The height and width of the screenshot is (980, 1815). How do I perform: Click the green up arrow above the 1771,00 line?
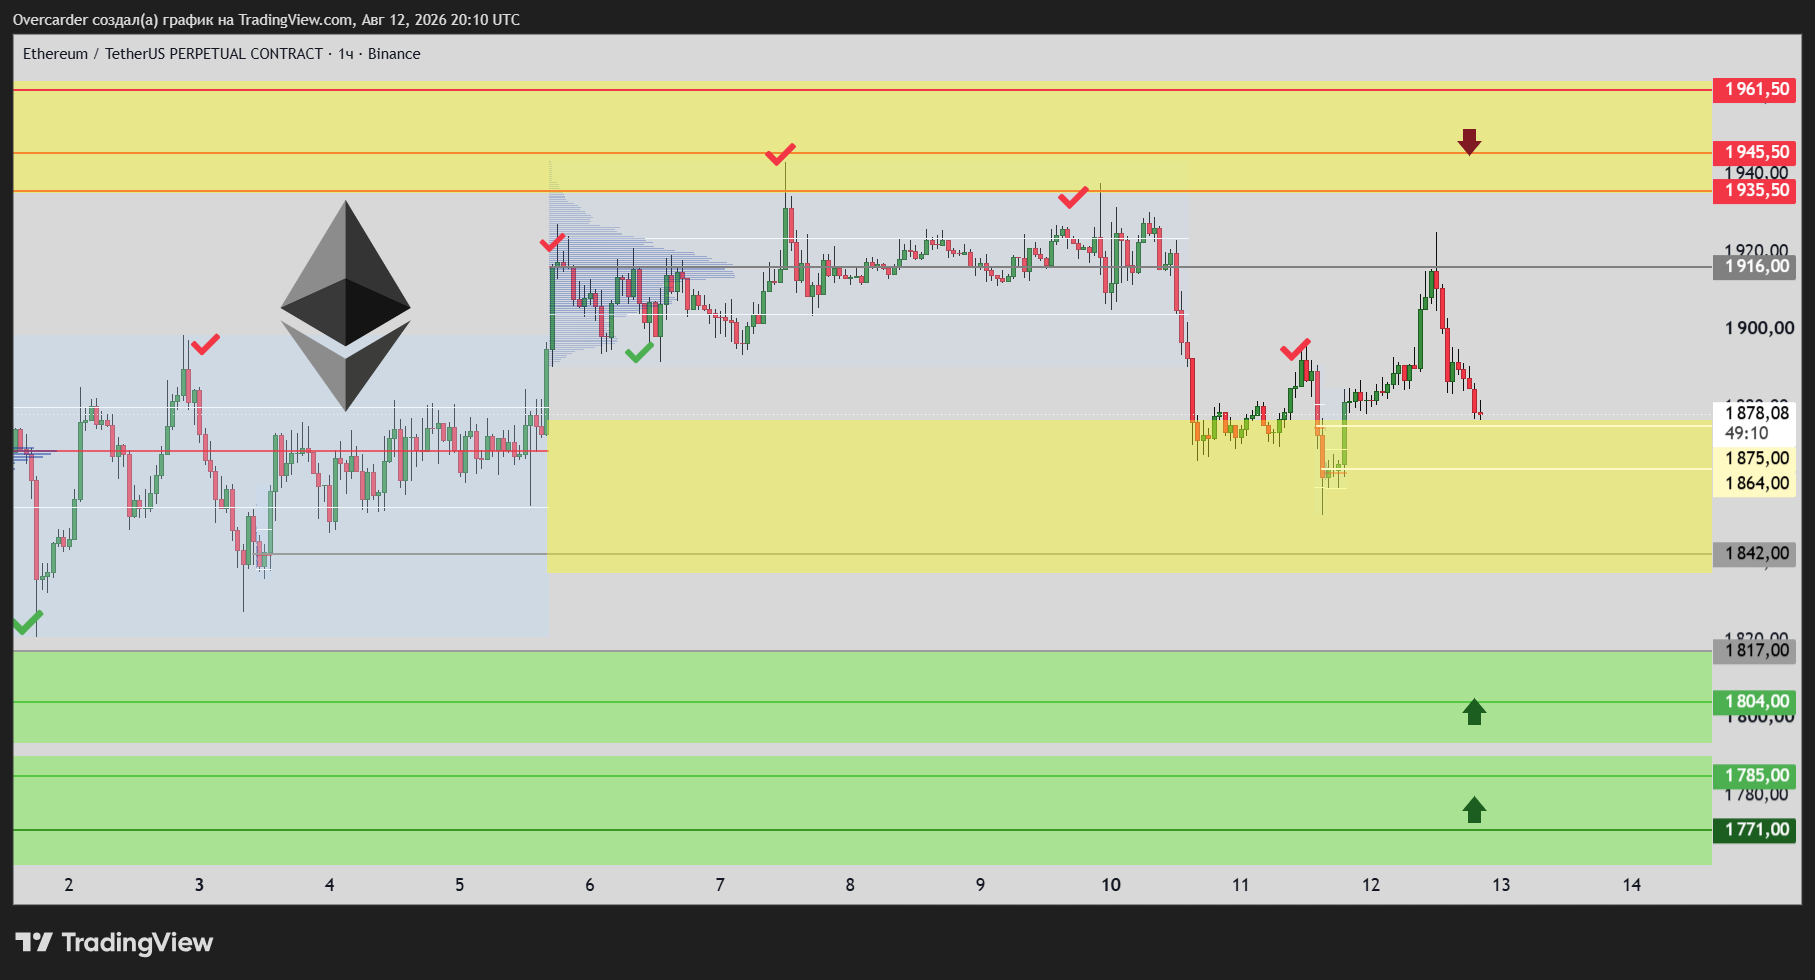[1474, 809]
